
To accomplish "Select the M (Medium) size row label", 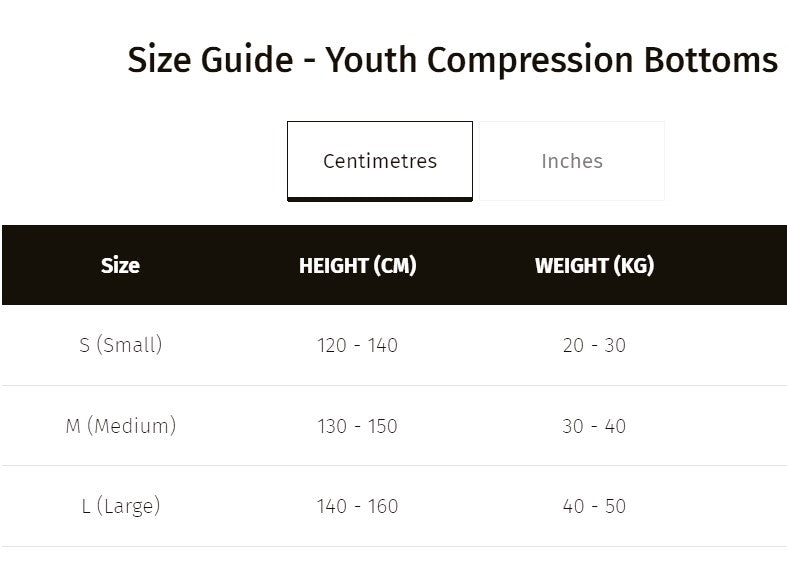I will coord(120,426).
